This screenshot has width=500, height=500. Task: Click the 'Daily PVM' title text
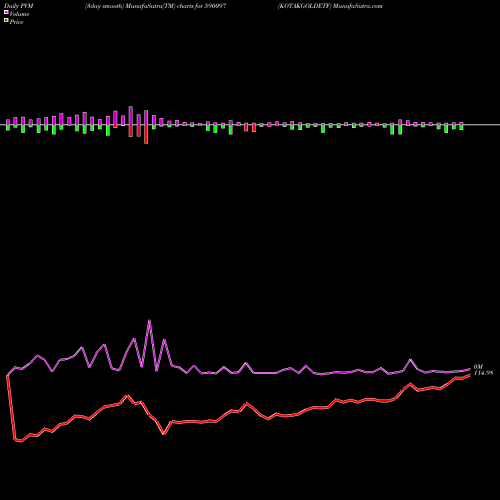[19, 6]
